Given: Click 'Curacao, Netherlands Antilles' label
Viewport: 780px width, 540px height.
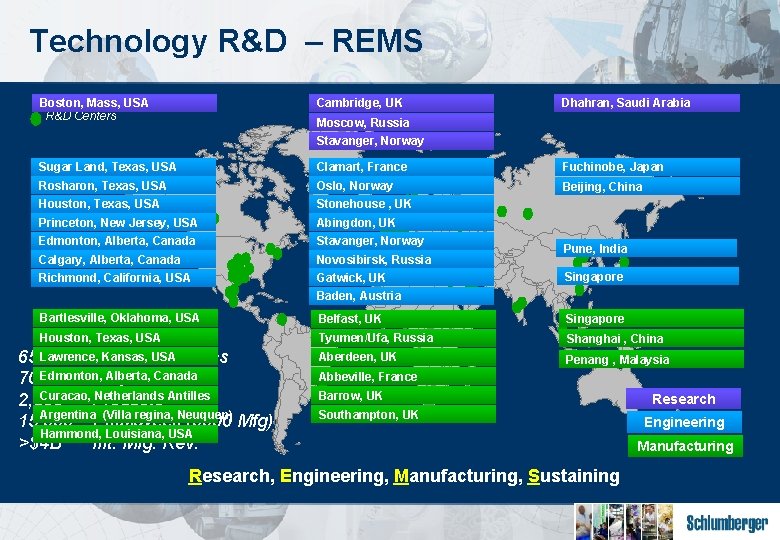Looking at the screenshot, I should click(125, 396).
